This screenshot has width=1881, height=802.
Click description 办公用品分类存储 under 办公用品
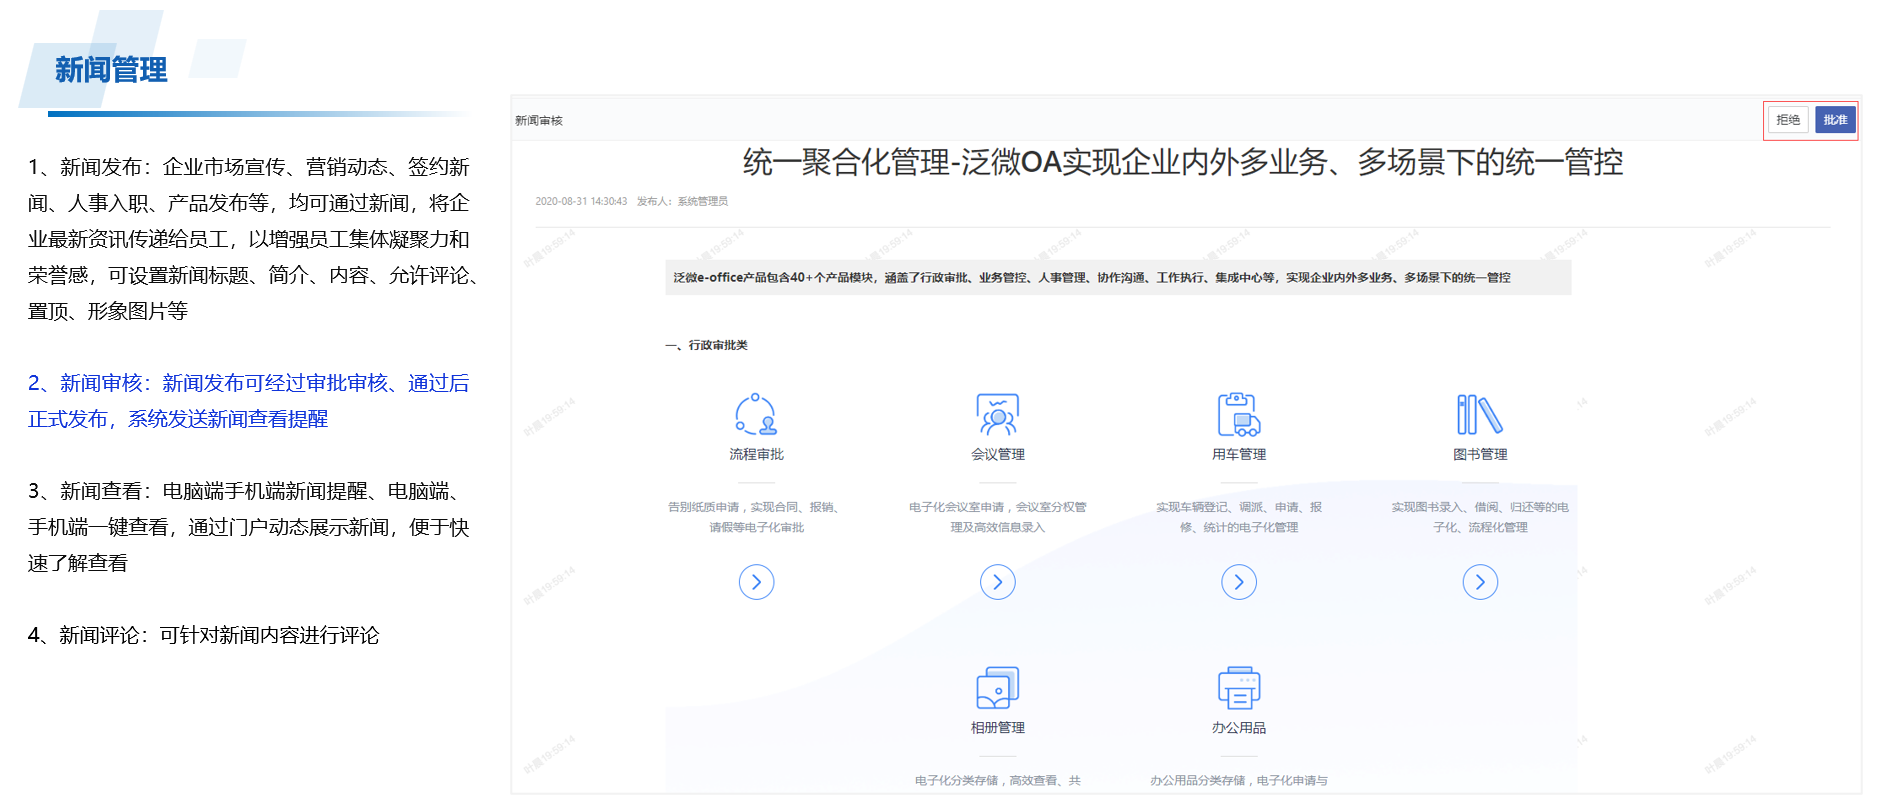pos(1239,781)
